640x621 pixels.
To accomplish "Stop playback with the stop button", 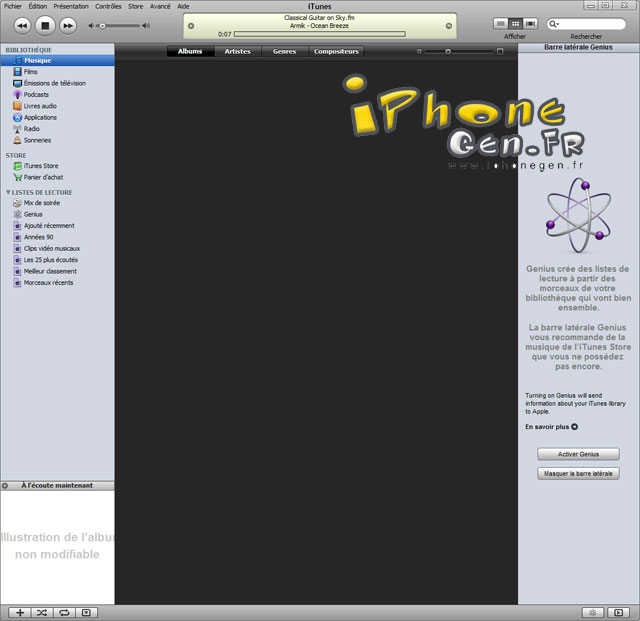I will click(x=45, y=26).
